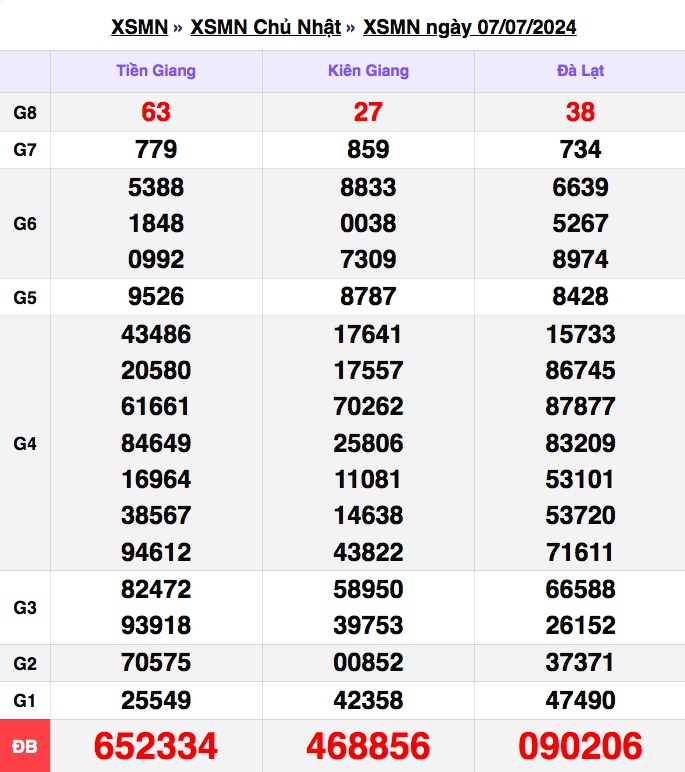685x772 pixels.
Task: Select Đà Lạt jackpot number 090206
Action: [x=580, y=746]
